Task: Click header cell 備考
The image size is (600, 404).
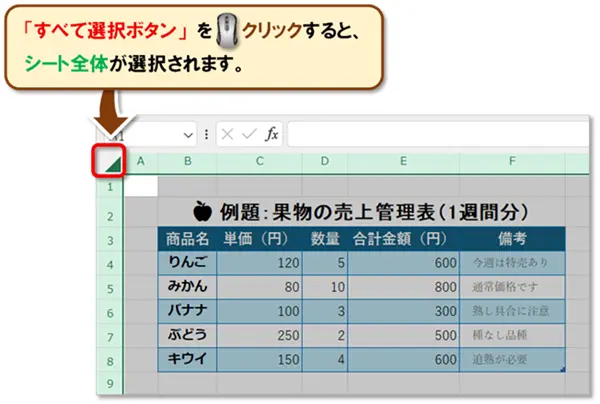Action: pos(512,239)
